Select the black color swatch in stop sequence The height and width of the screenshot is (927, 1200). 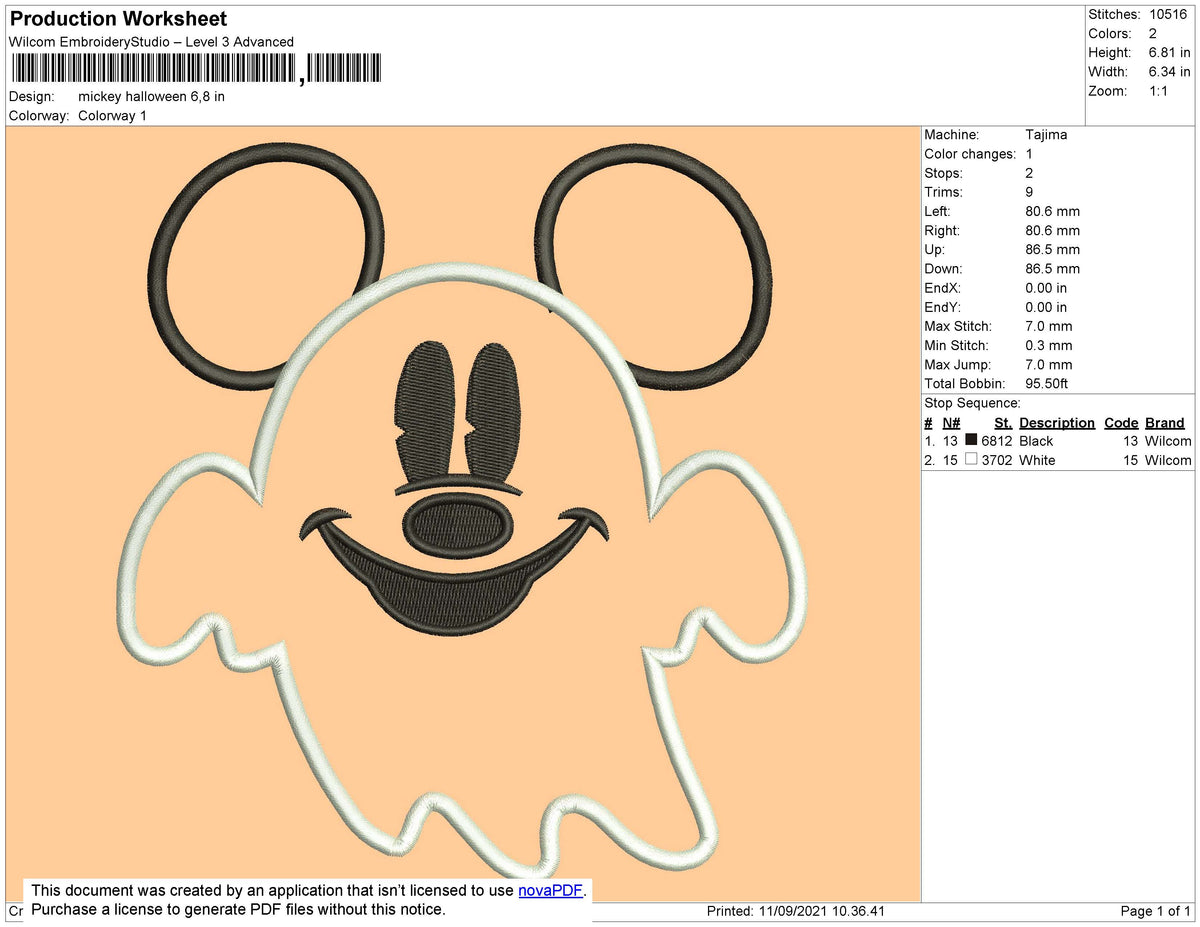971,440
